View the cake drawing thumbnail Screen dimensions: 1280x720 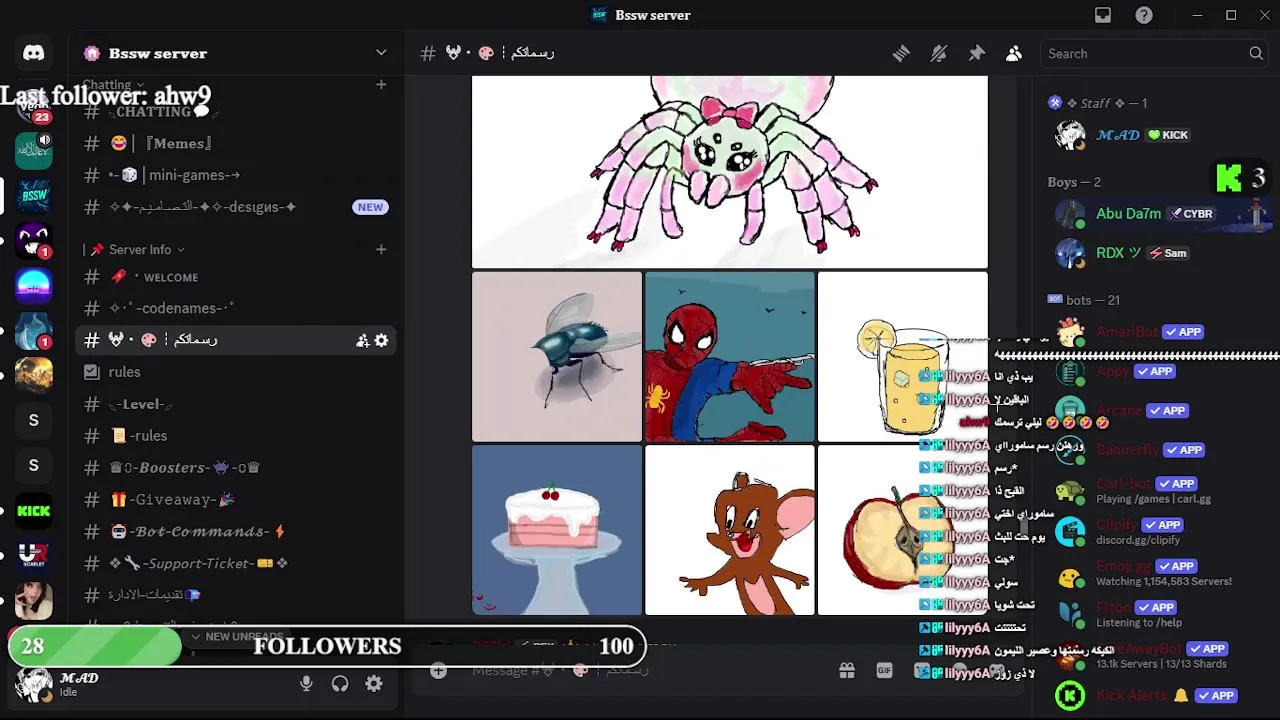coord(557,530)
